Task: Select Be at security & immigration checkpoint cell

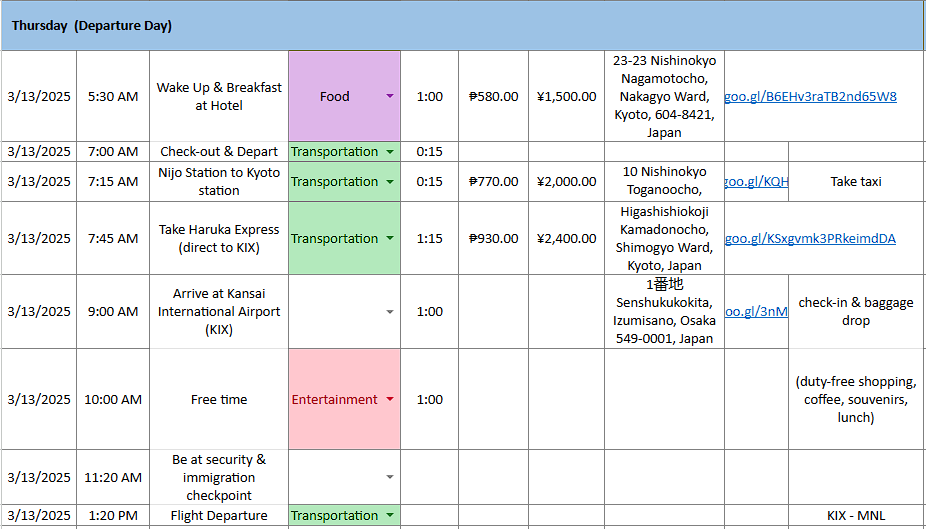Action: point(219,477)
